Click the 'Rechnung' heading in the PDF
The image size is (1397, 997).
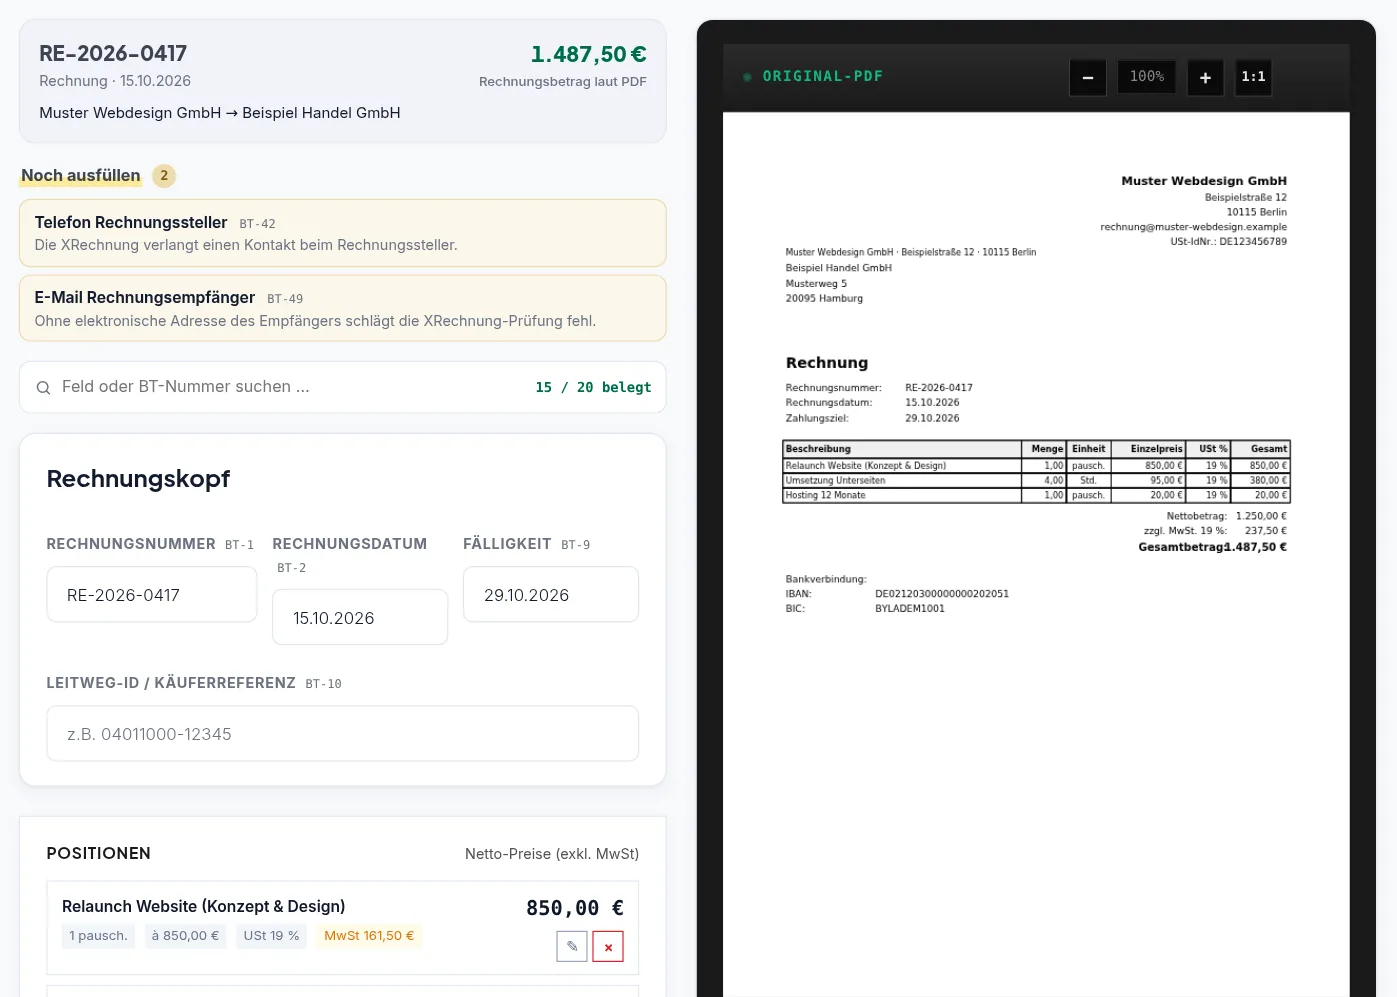(827, 363)
